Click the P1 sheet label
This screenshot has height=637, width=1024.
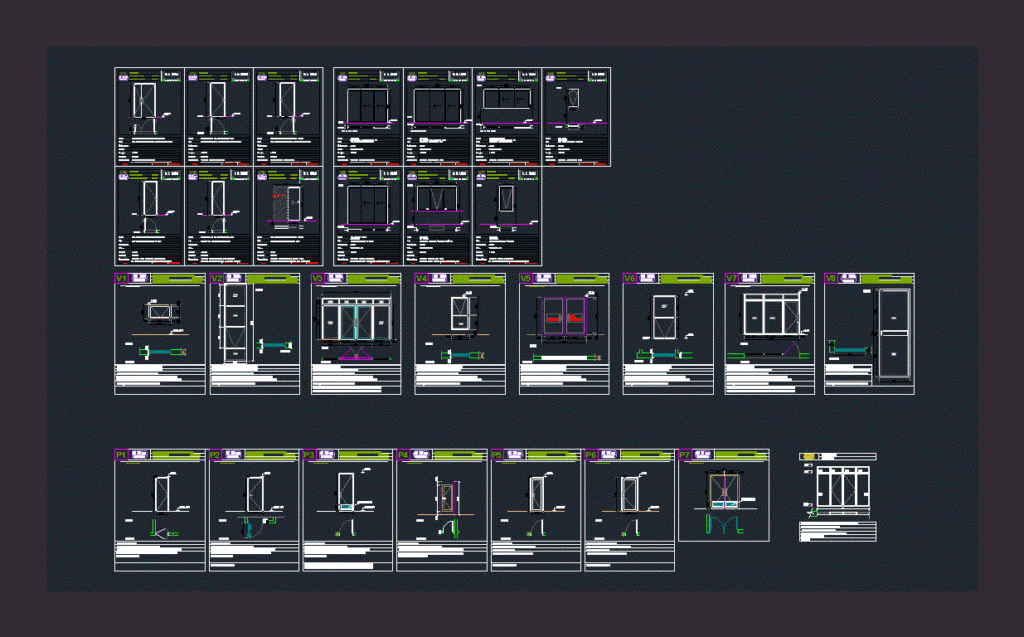tap(121, 454)
